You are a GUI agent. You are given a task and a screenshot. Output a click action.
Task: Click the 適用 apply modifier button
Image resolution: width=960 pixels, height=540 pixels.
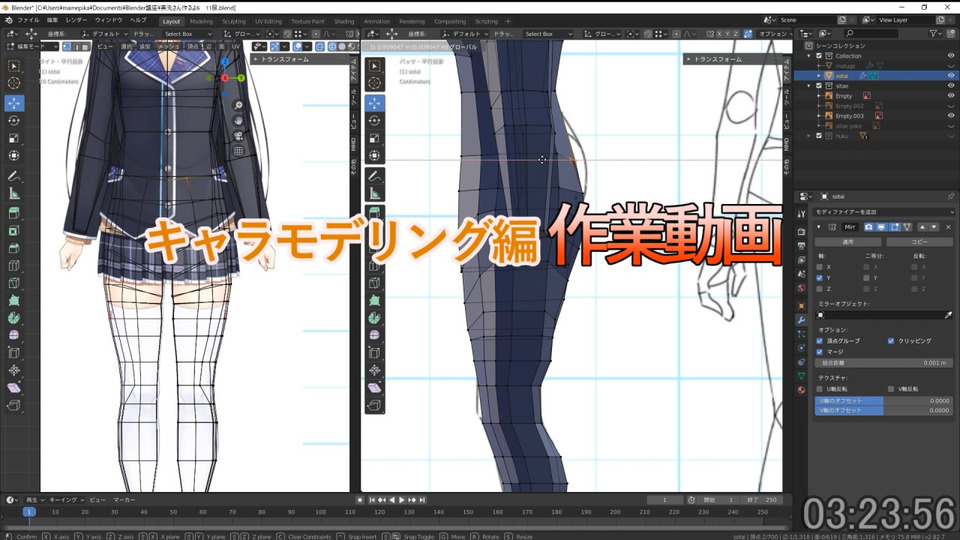coord(849,242)
